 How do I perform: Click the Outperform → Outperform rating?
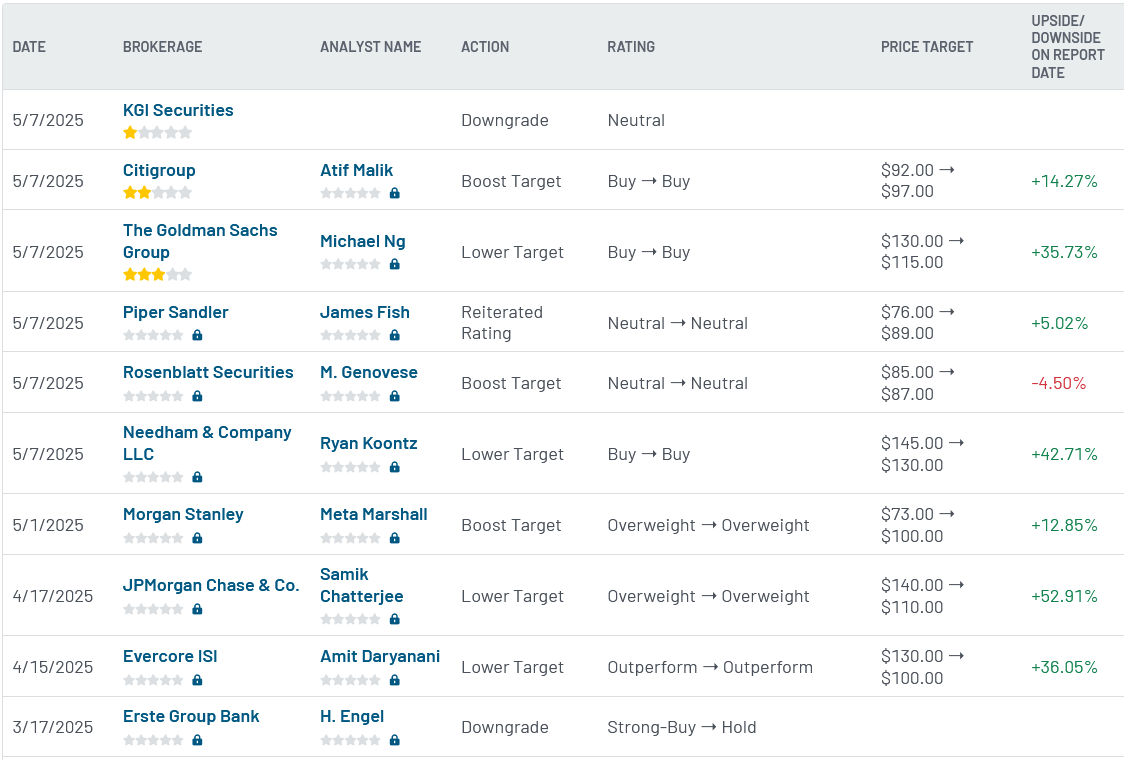[710, 668]
